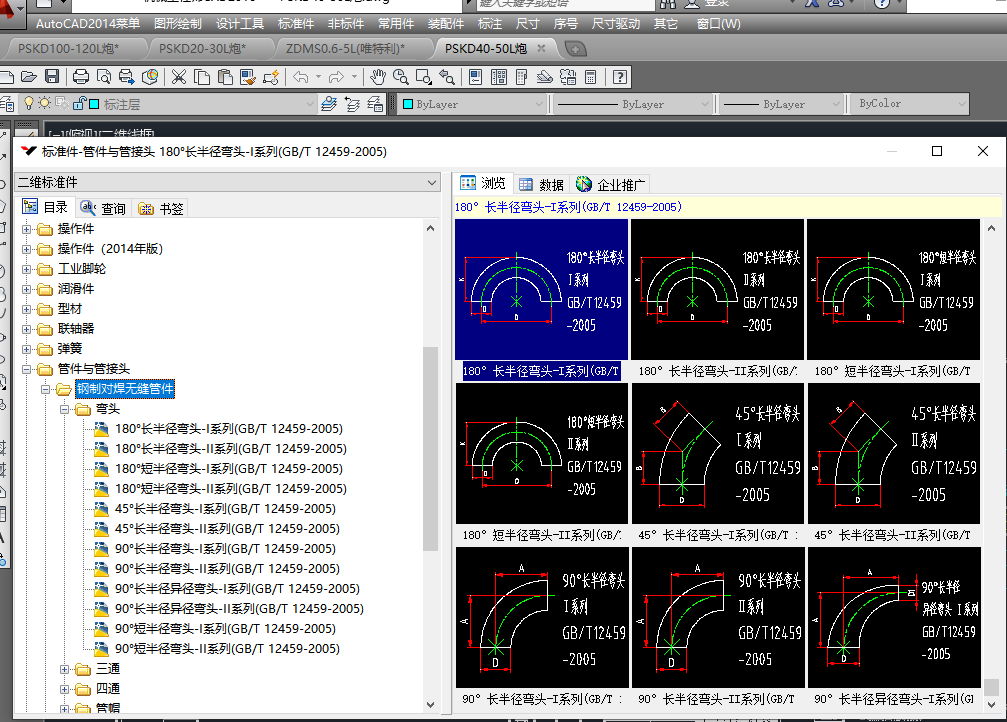Expand the 工业脚轮 folder
Viewport: 1007px width, 722px height.
pos(26,269)
